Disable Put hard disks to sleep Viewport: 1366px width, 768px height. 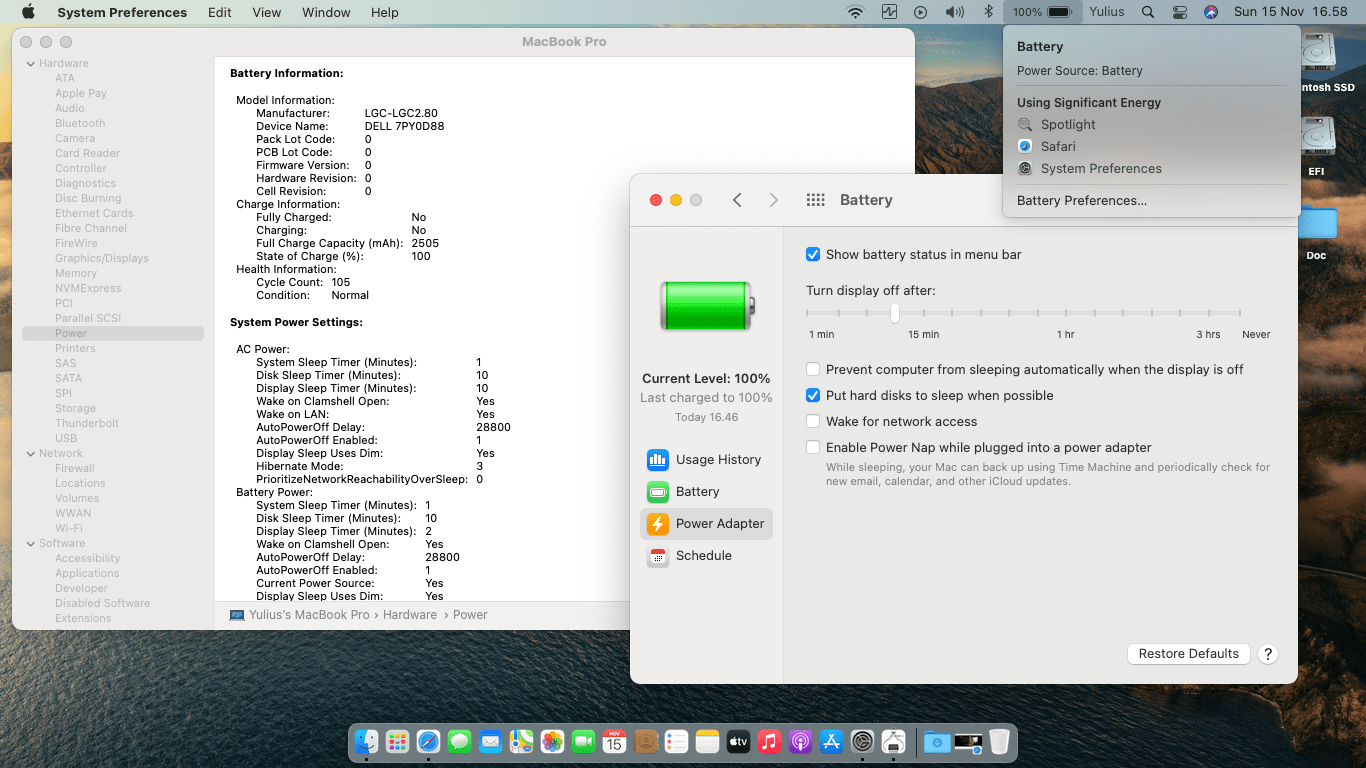pos(813,396)
